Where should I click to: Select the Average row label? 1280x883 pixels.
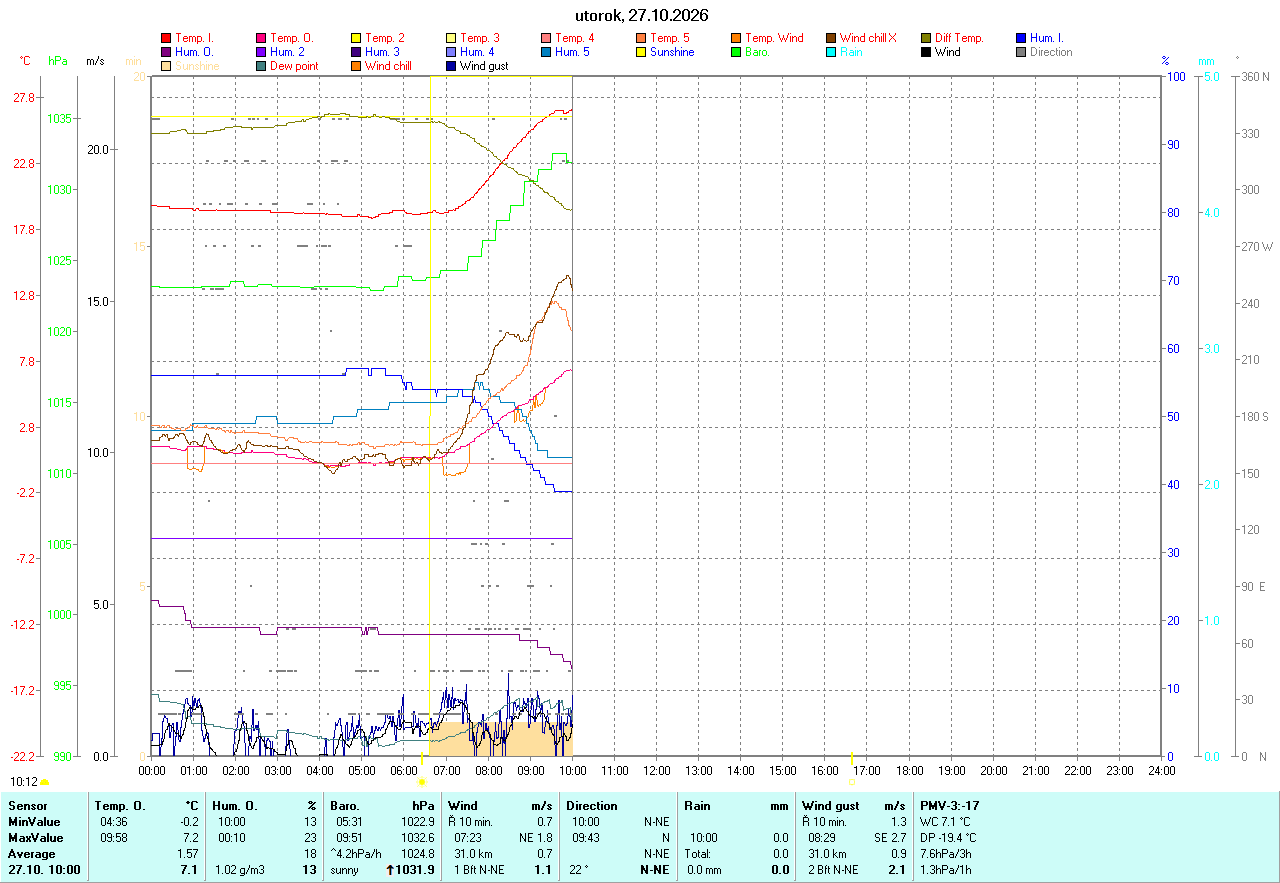click(32, 854)
